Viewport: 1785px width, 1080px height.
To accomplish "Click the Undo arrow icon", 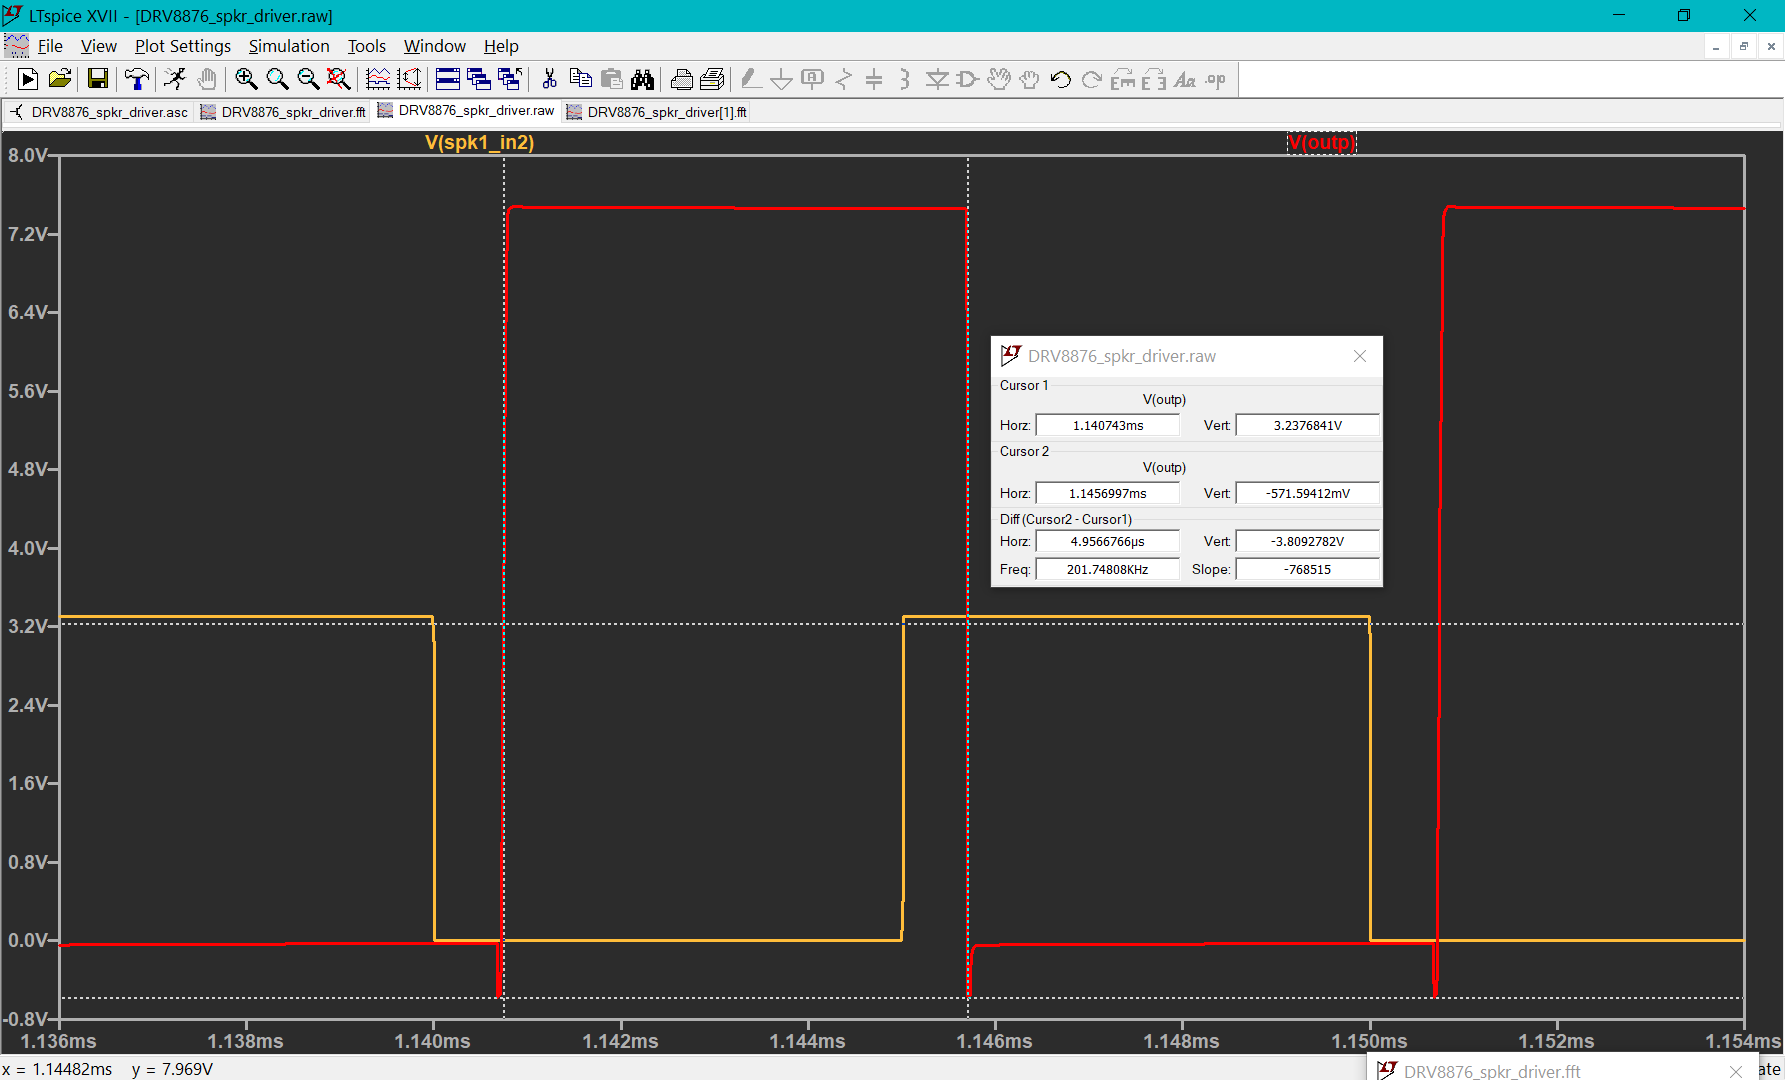I will point(1061,79).
